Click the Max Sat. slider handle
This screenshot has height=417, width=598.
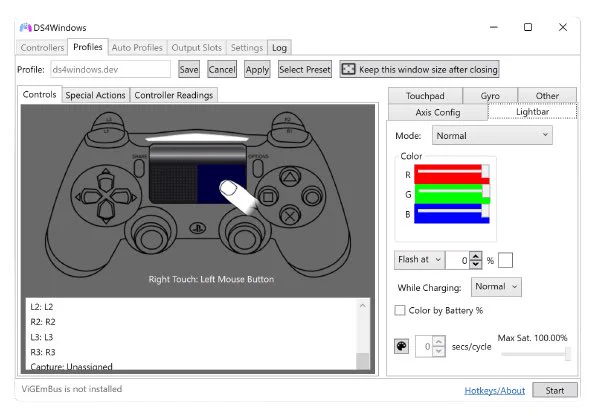568,354
